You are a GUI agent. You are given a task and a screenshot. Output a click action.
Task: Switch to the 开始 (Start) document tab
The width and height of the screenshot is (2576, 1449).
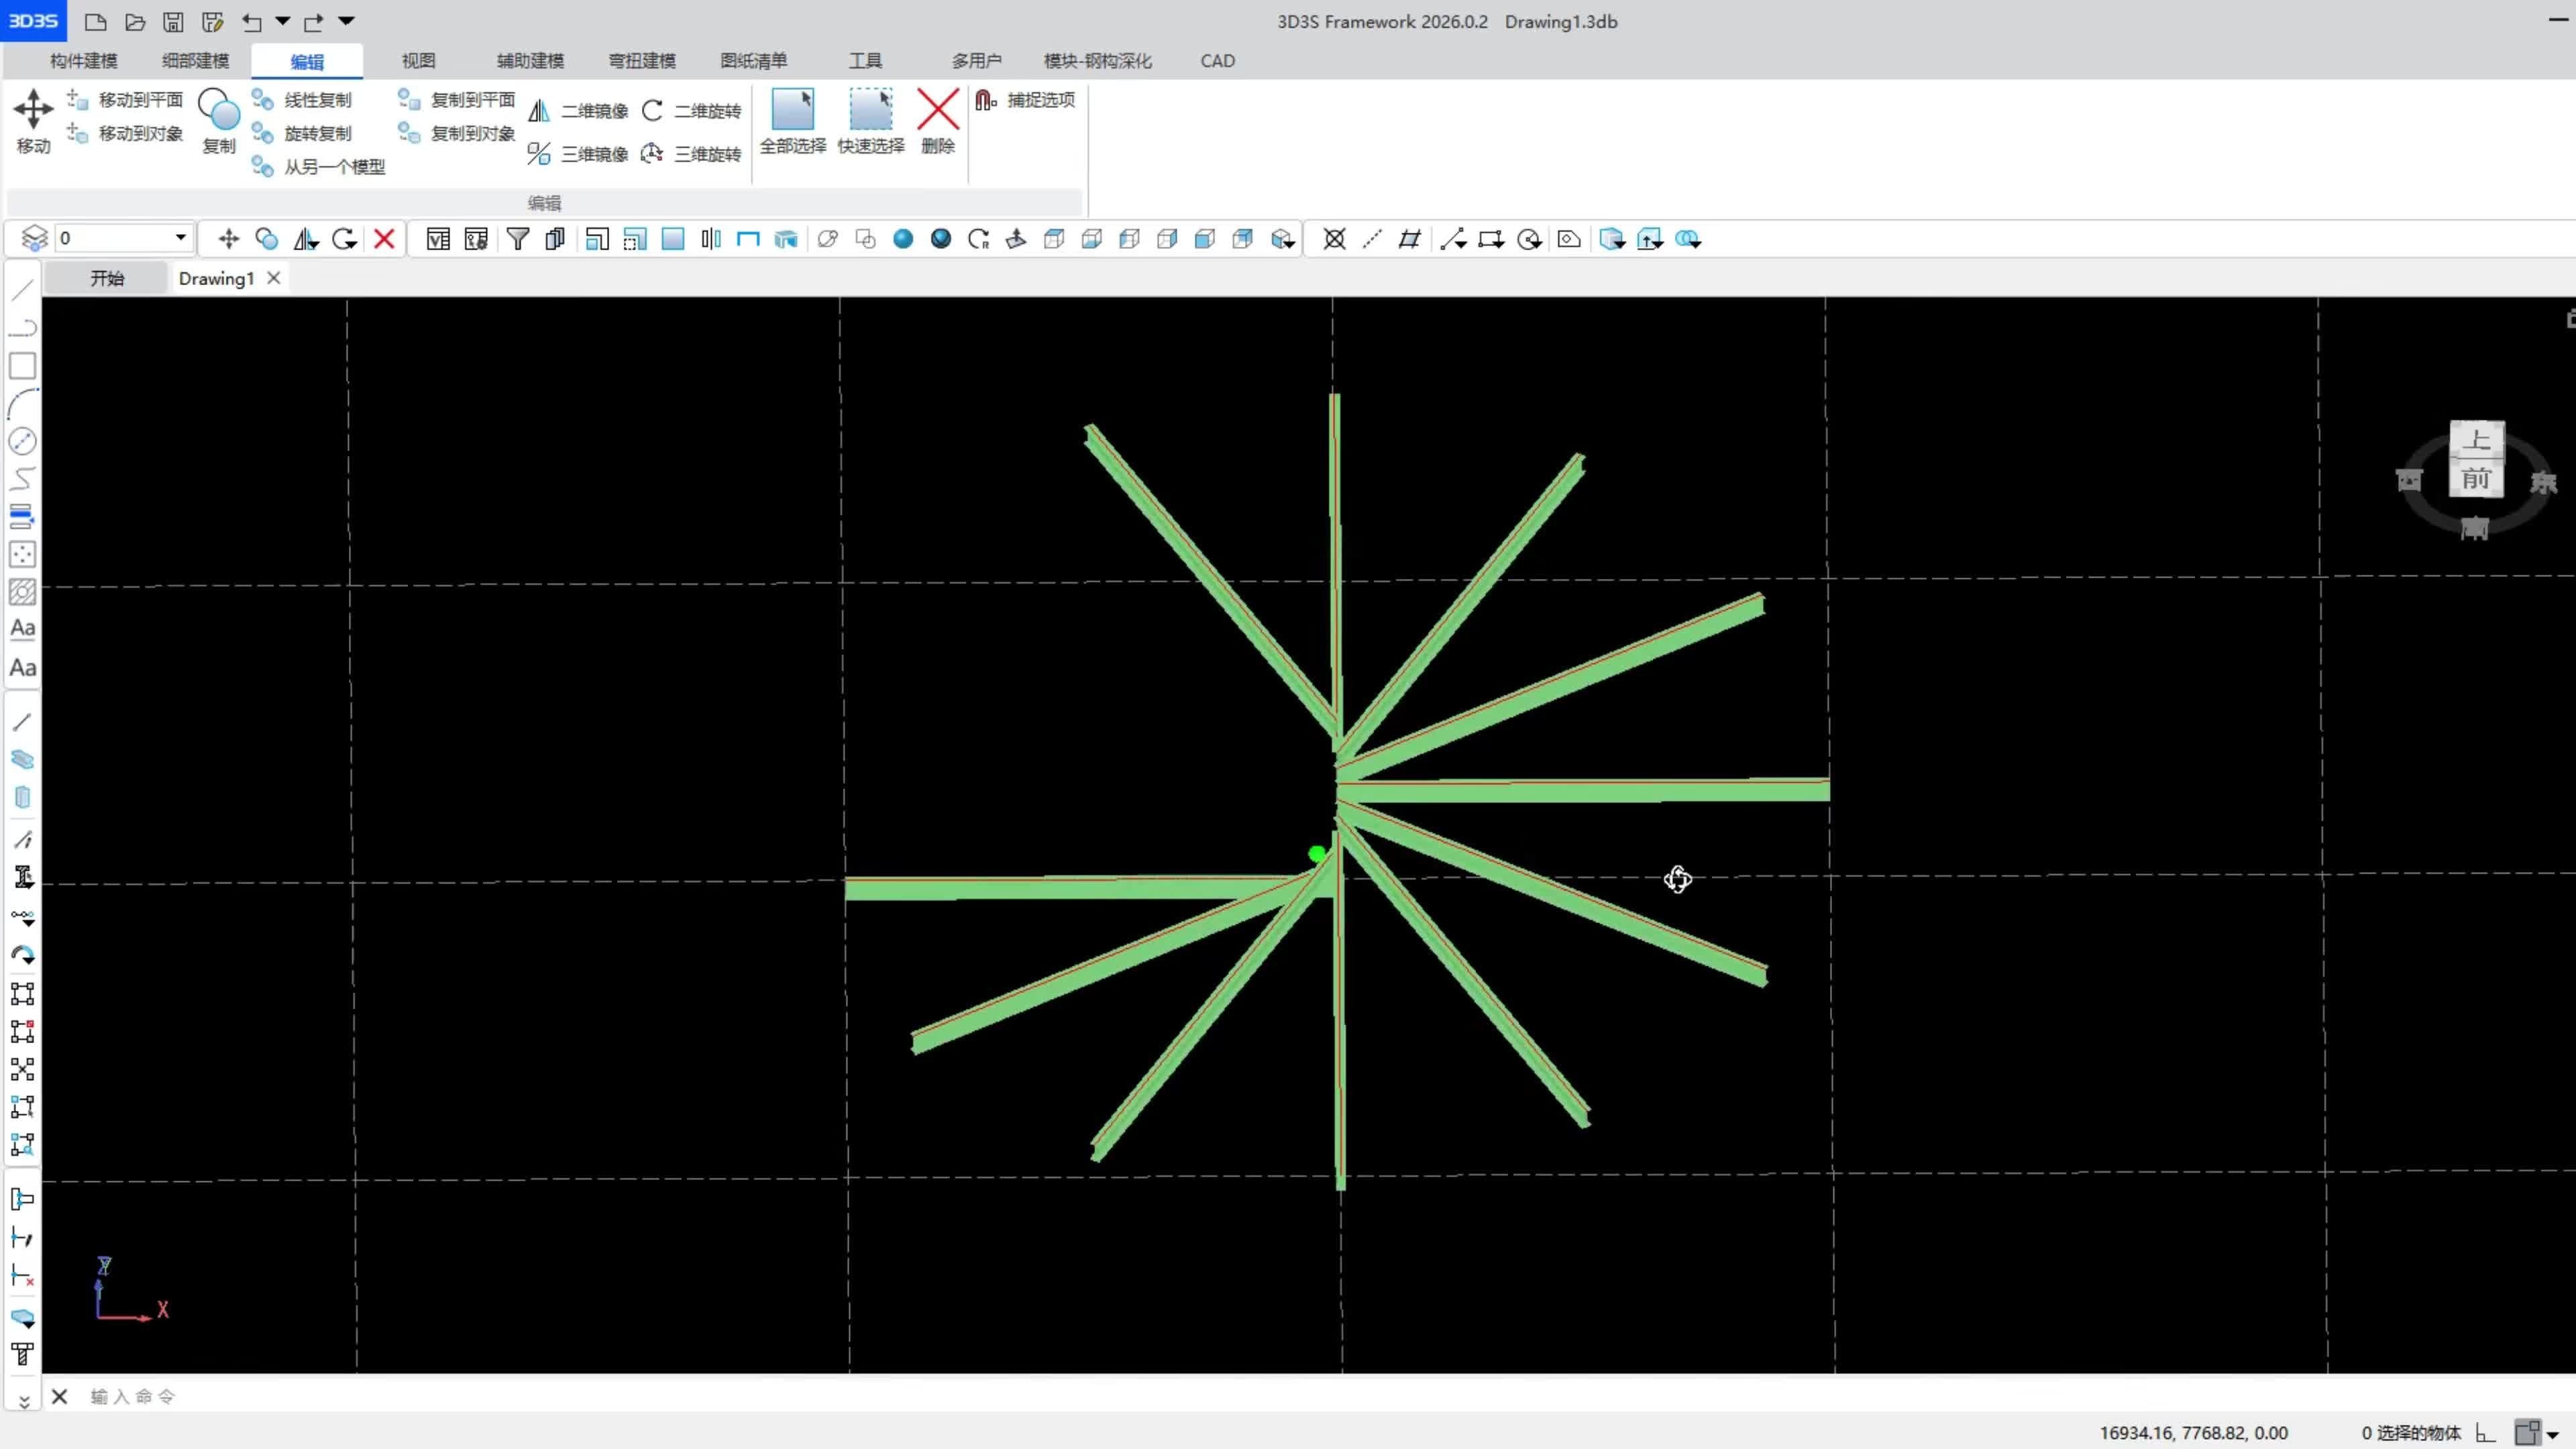[107, 278]
